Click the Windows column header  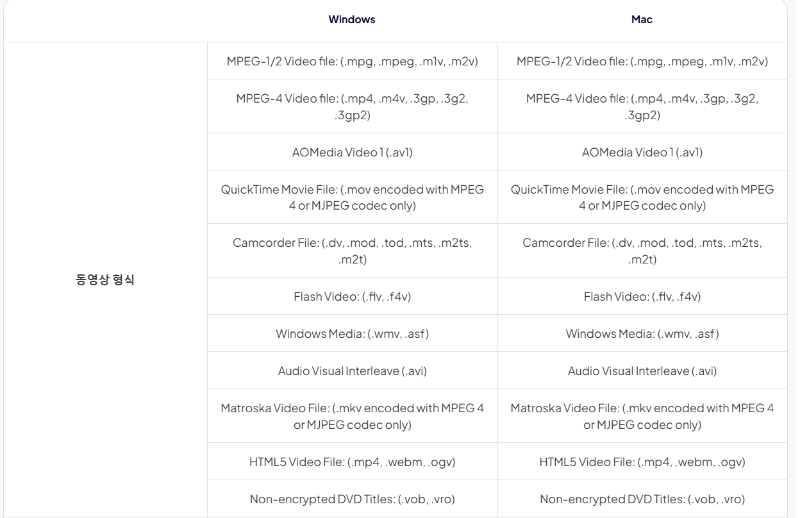352,19
